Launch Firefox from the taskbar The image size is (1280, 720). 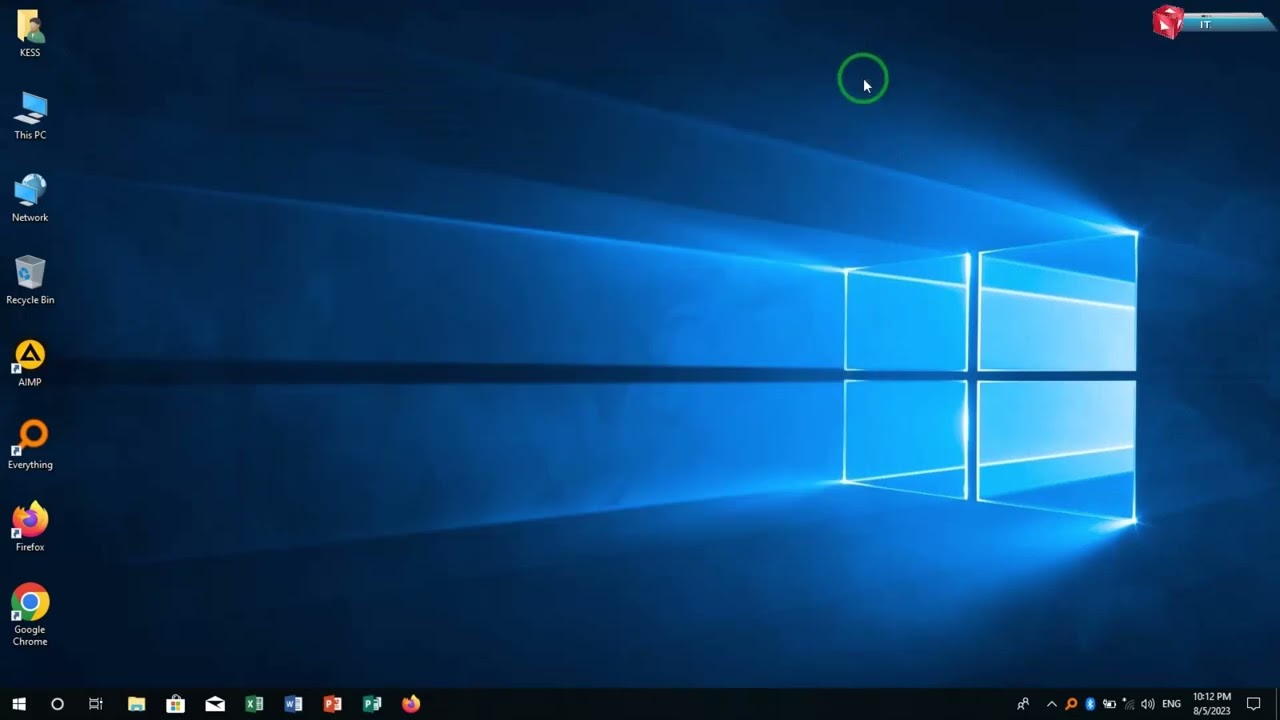point(411,704)
